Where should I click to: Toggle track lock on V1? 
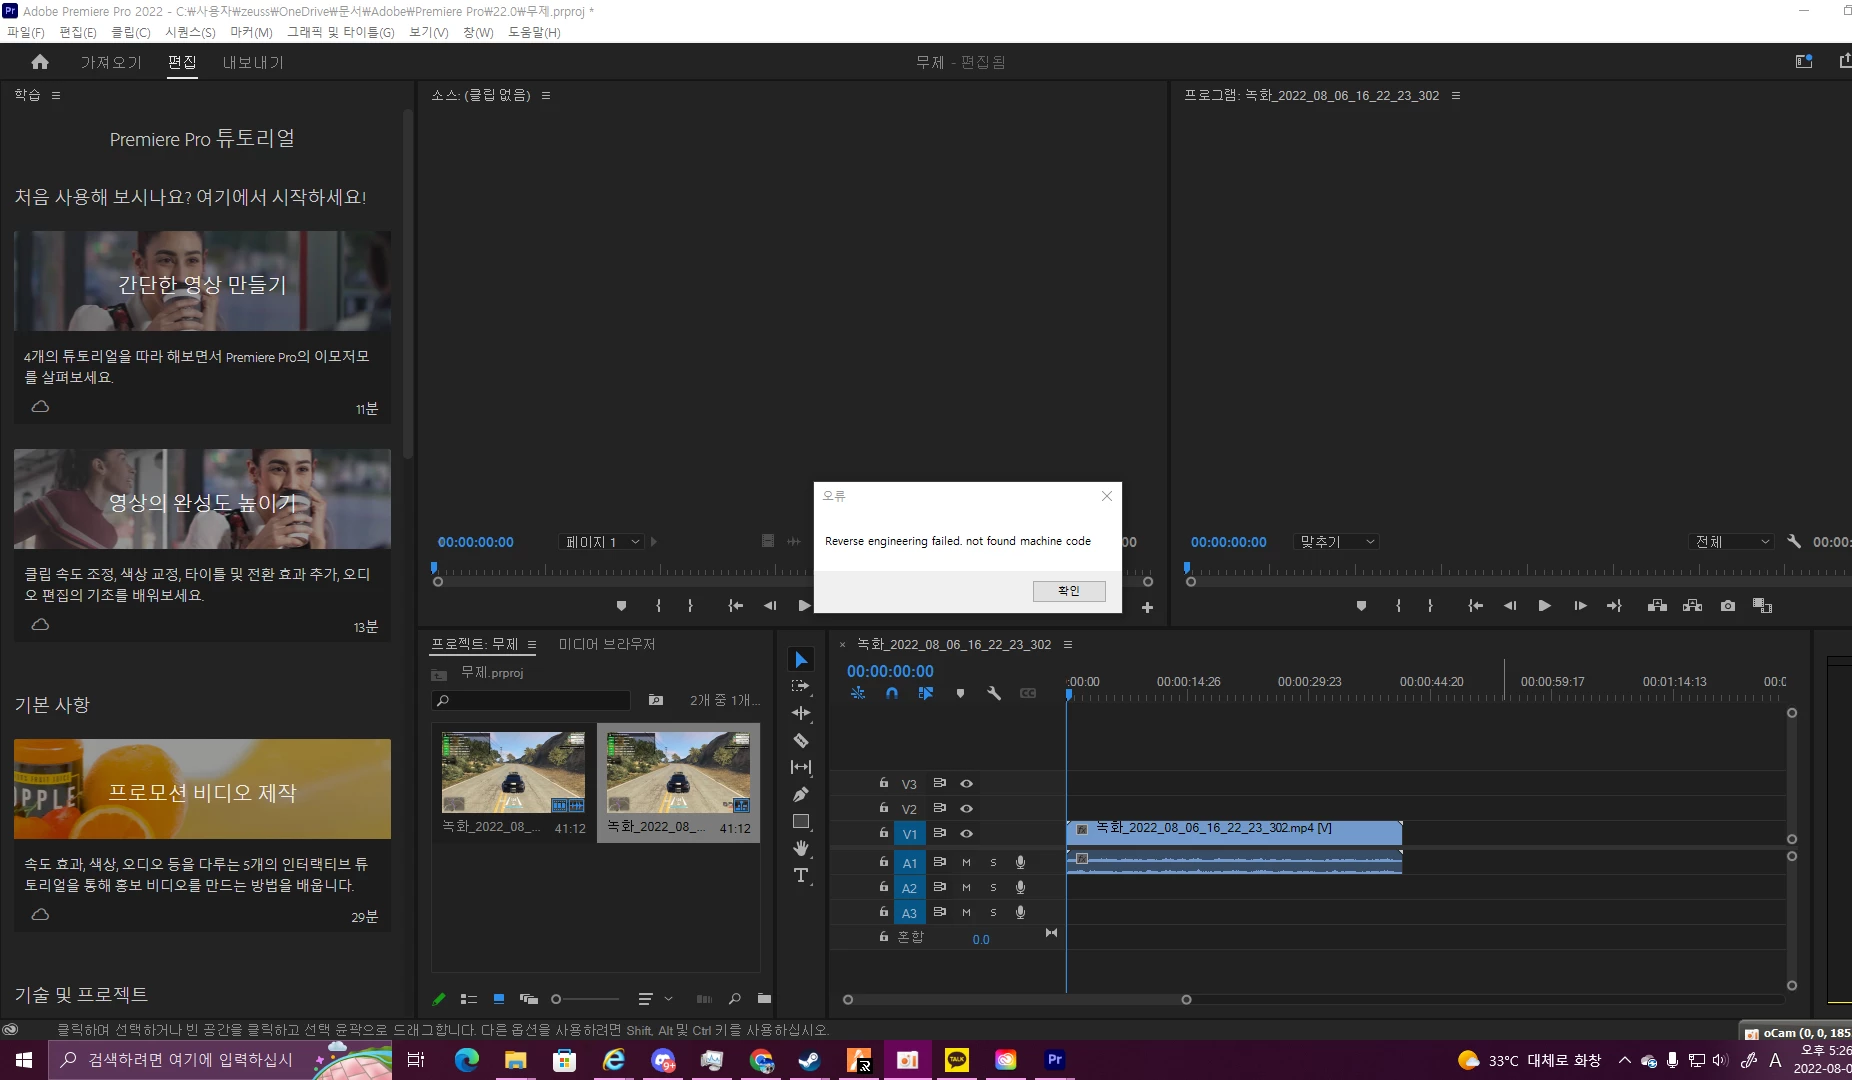coord(883,833)
